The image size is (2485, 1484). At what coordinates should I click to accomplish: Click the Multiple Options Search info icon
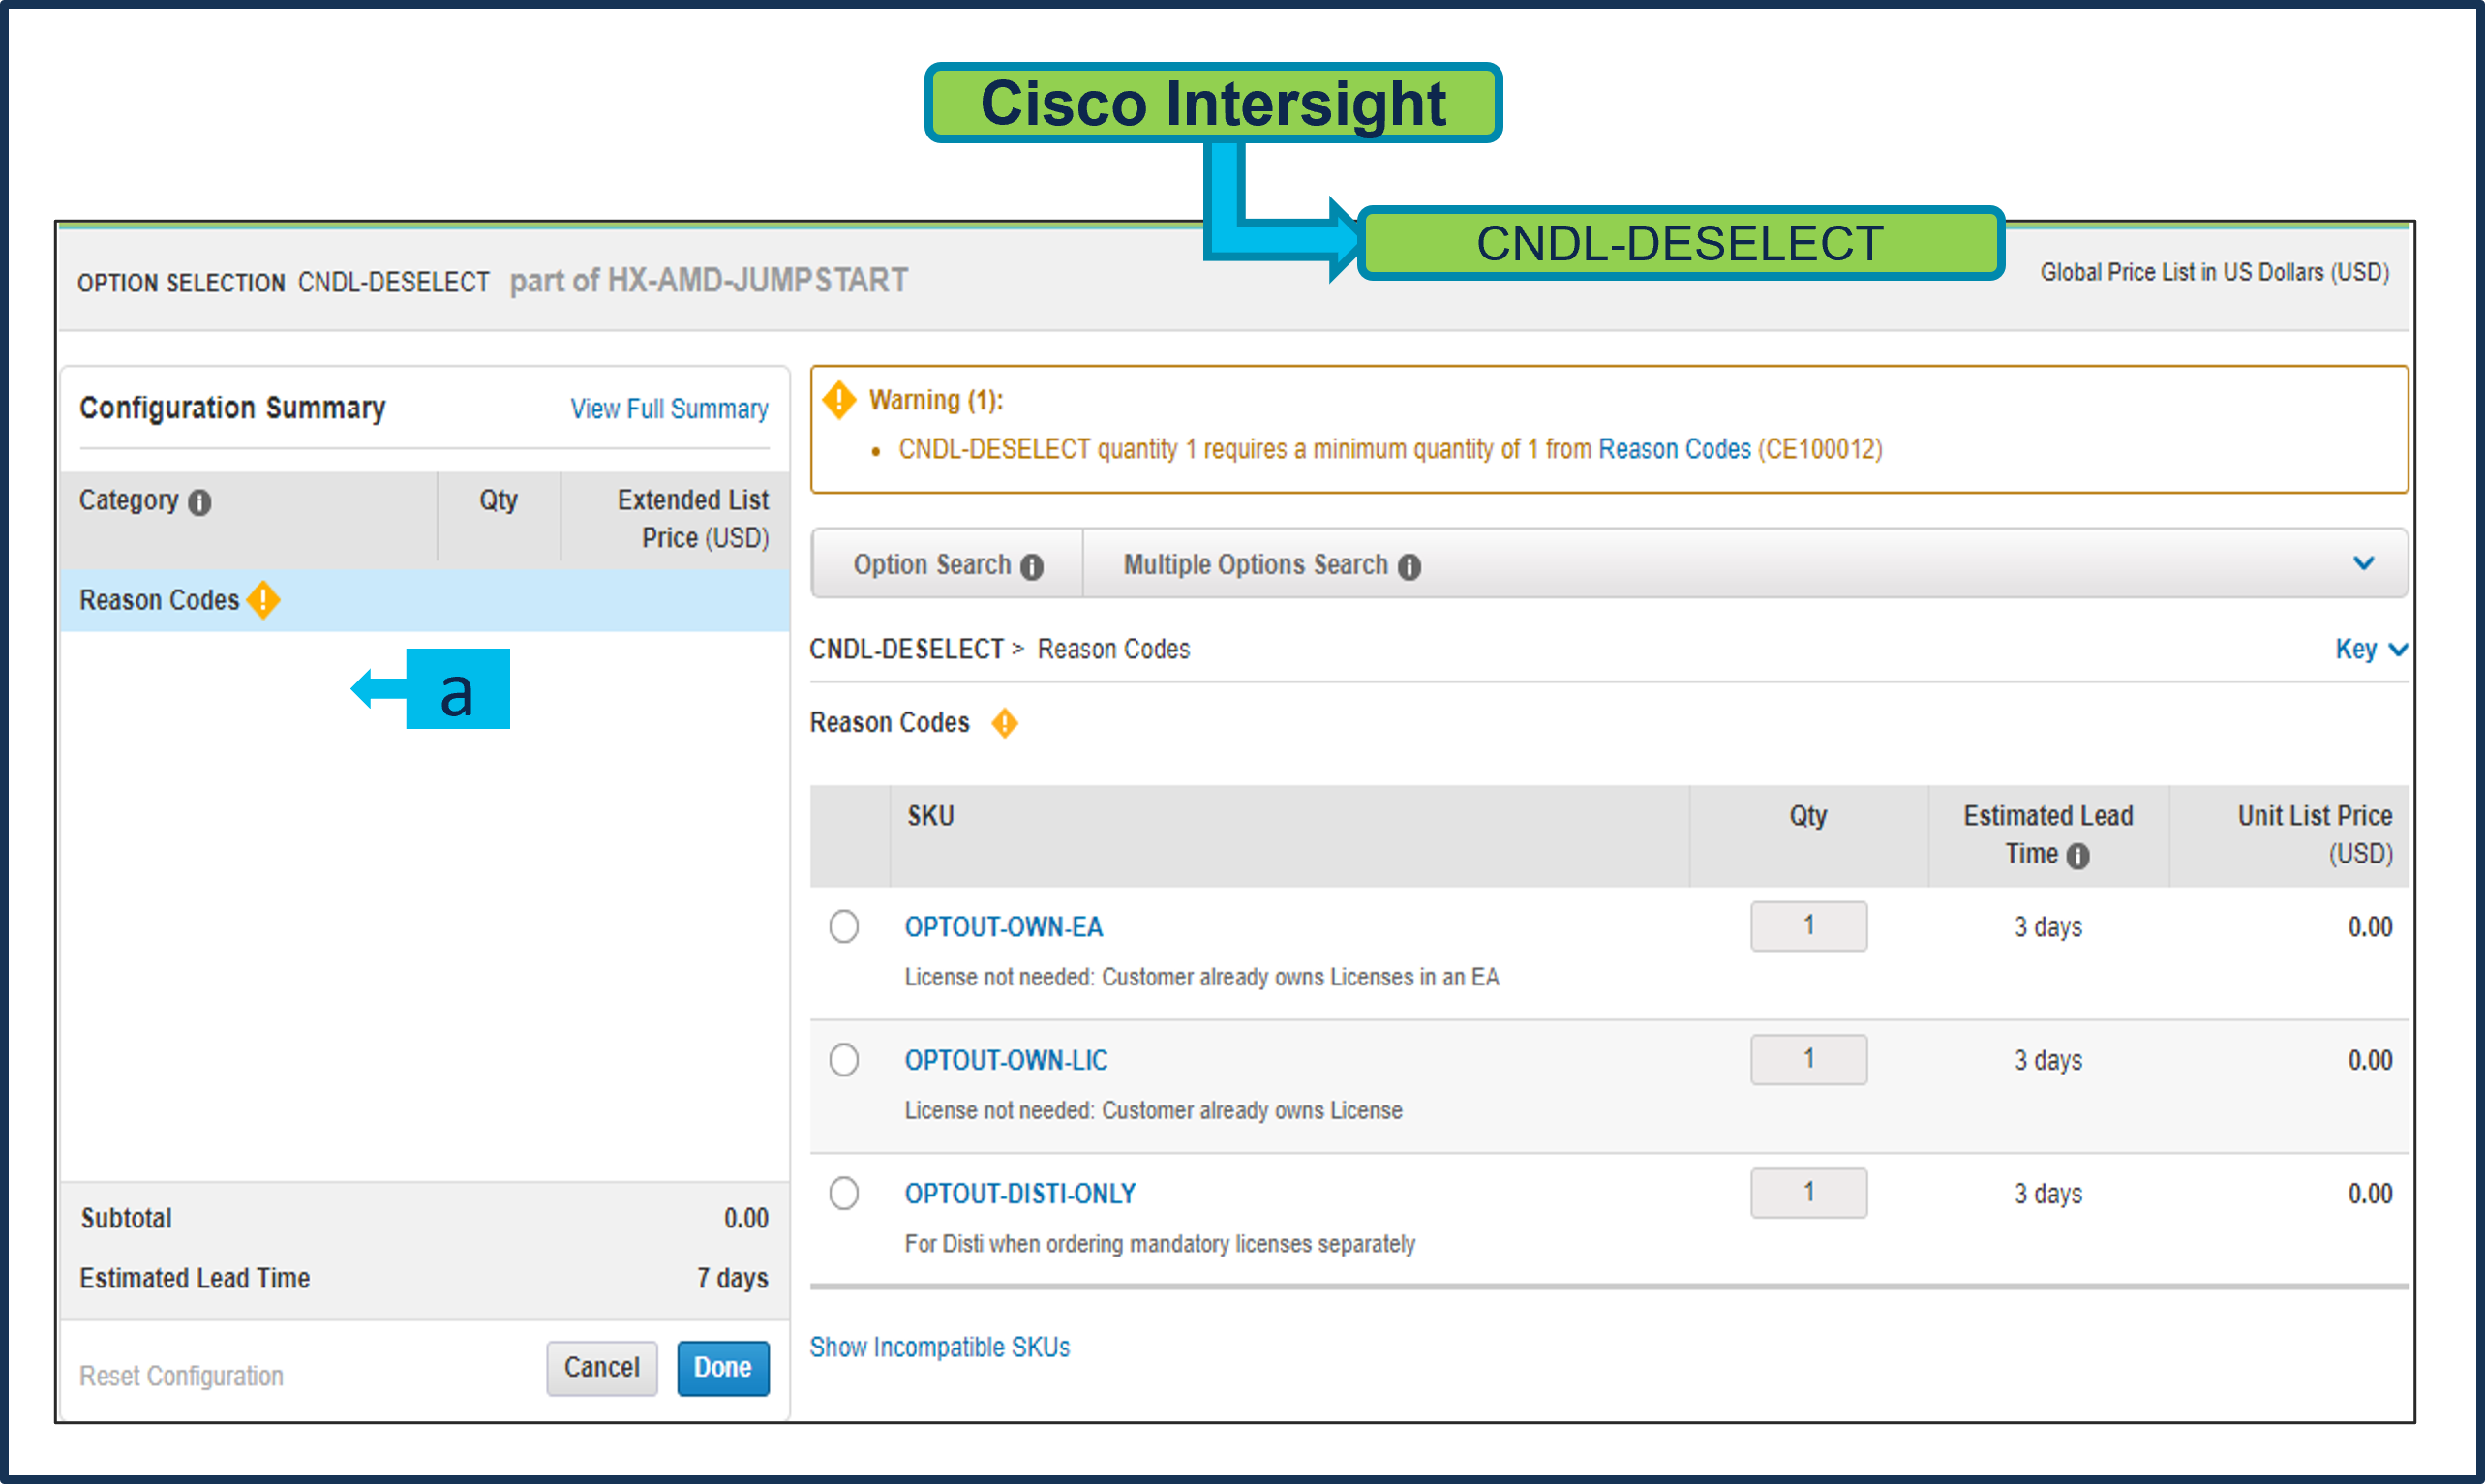1409,567
